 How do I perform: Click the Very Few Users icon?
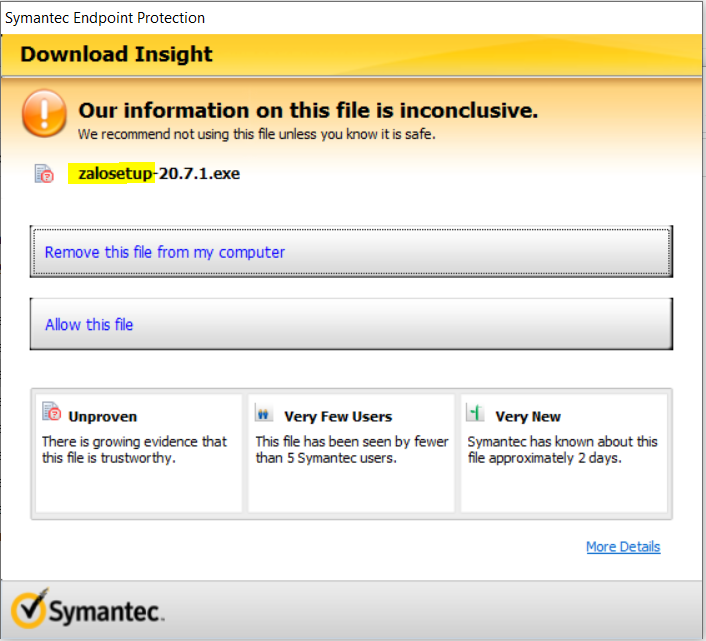click(264, 412)
